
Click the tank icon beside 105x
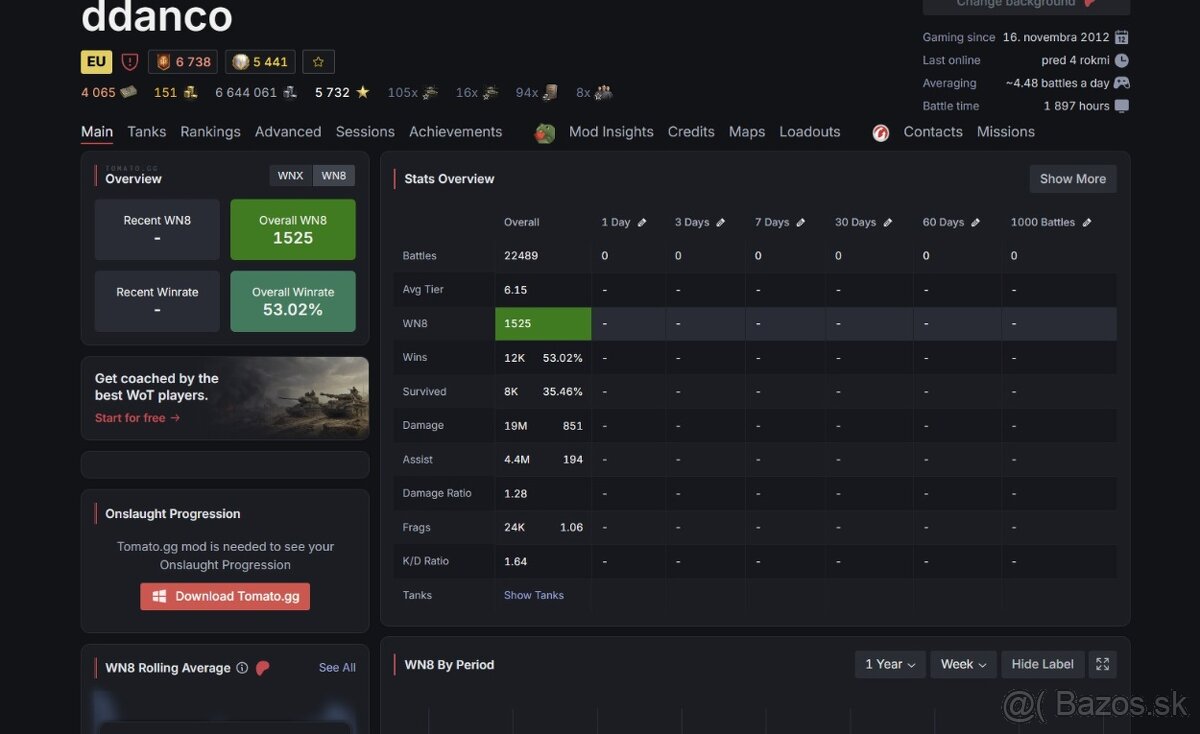click(430, 92)
